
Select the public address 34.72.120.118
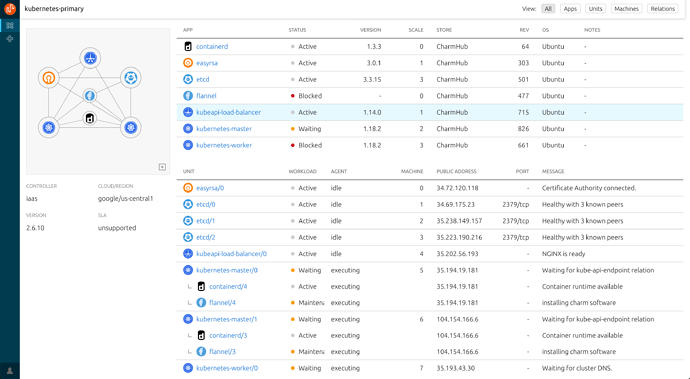[457, 188]
